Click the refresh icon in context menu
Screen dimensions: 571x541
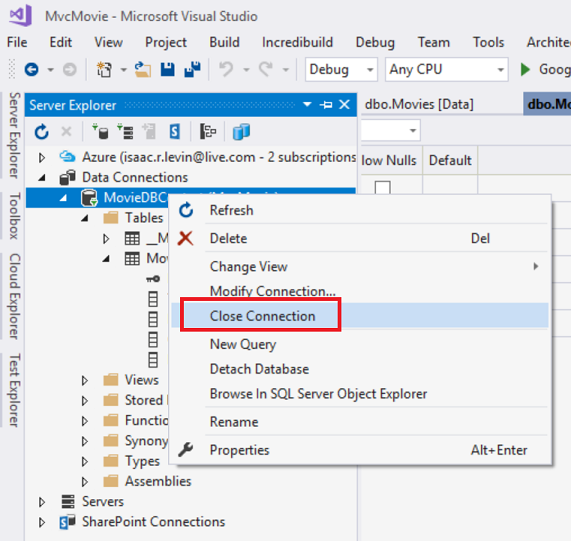click(186, 210)
